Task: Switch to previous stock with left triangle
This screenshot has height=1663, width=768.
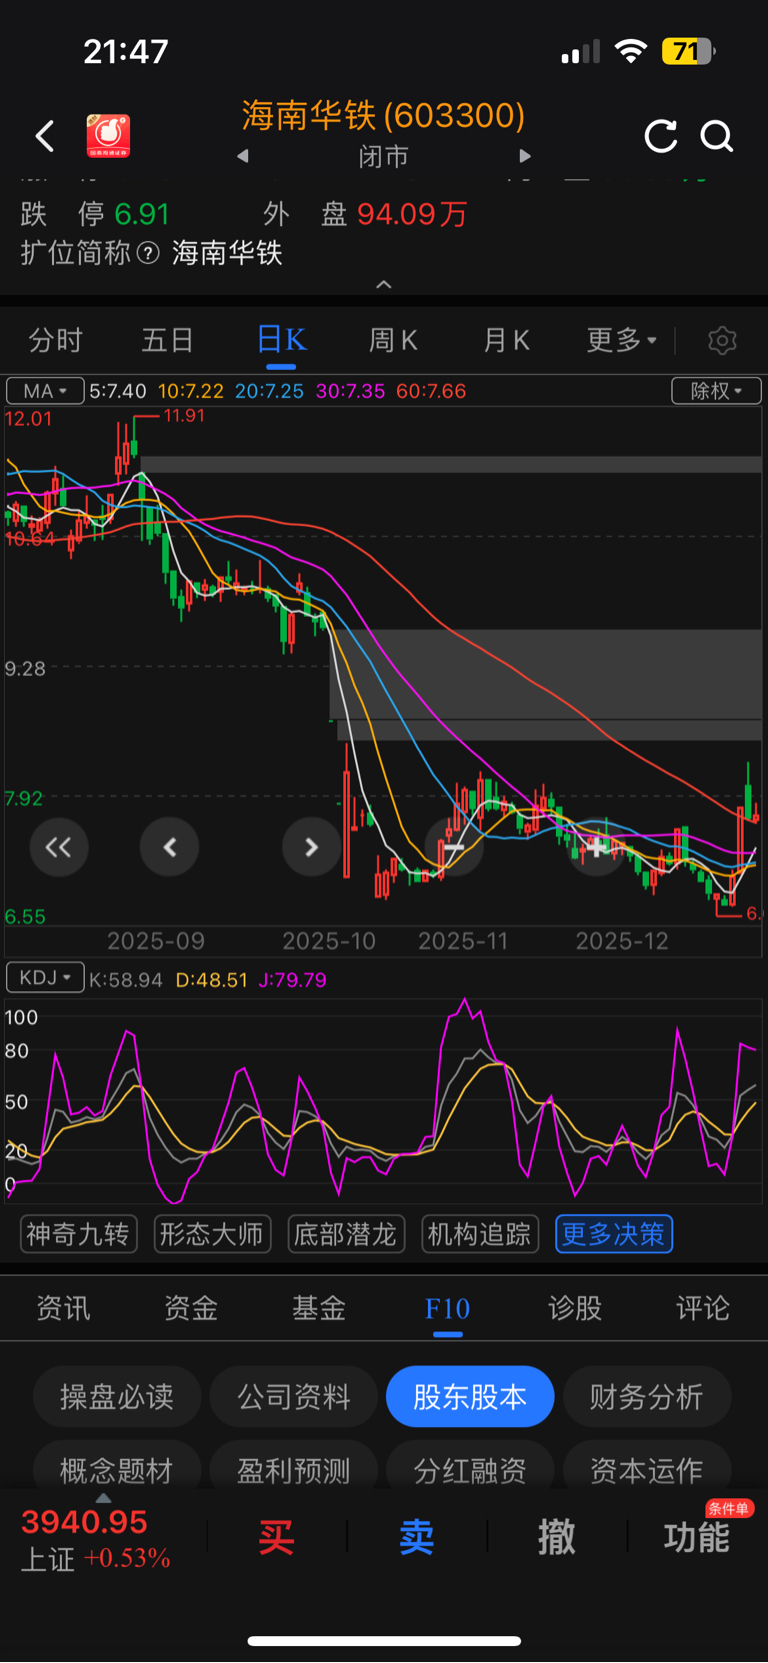Action: click(242, 156)
